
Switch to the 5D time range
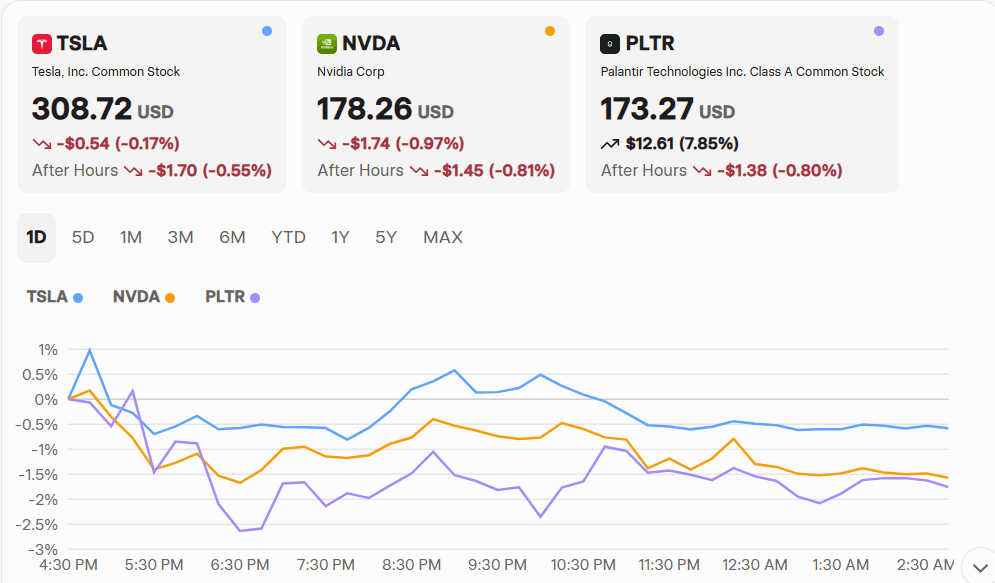click(83, 237)
